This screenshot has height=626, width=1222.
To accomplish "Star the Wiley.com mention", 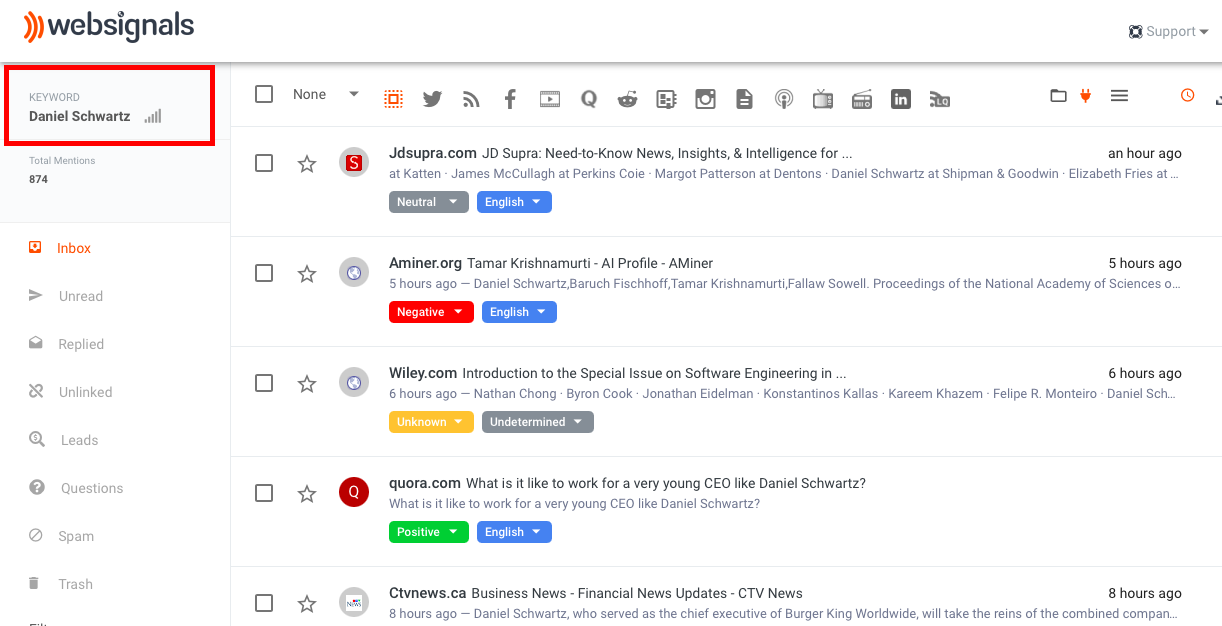I will click(x=307, y=383).
